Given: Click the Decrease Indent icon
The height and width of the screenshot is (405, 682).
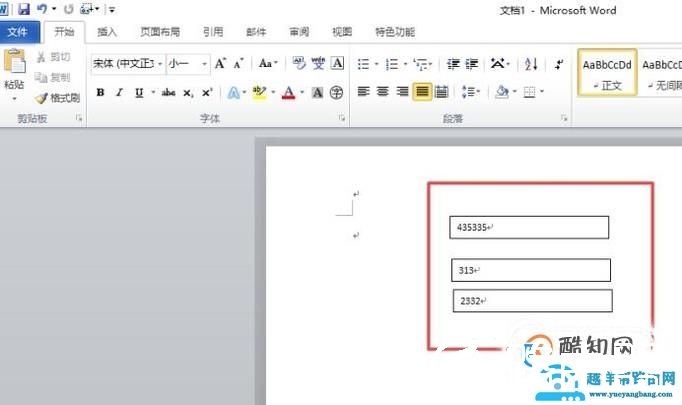Looking at the screenshot, I should coord(453,64).
